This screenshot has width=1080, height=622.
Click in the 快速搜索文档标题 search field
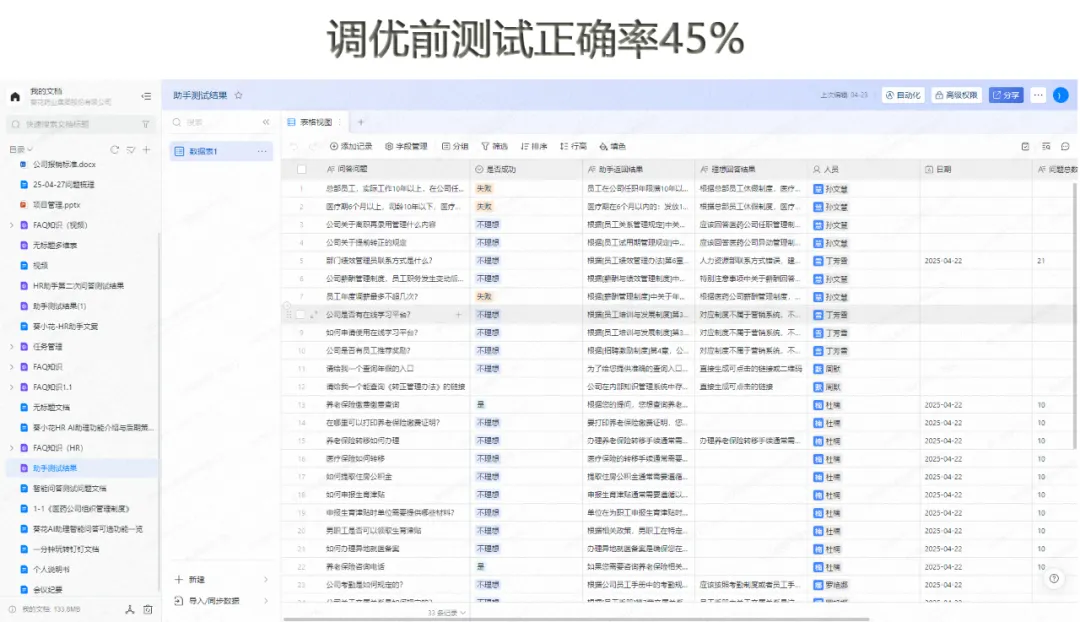click(79, 124)
